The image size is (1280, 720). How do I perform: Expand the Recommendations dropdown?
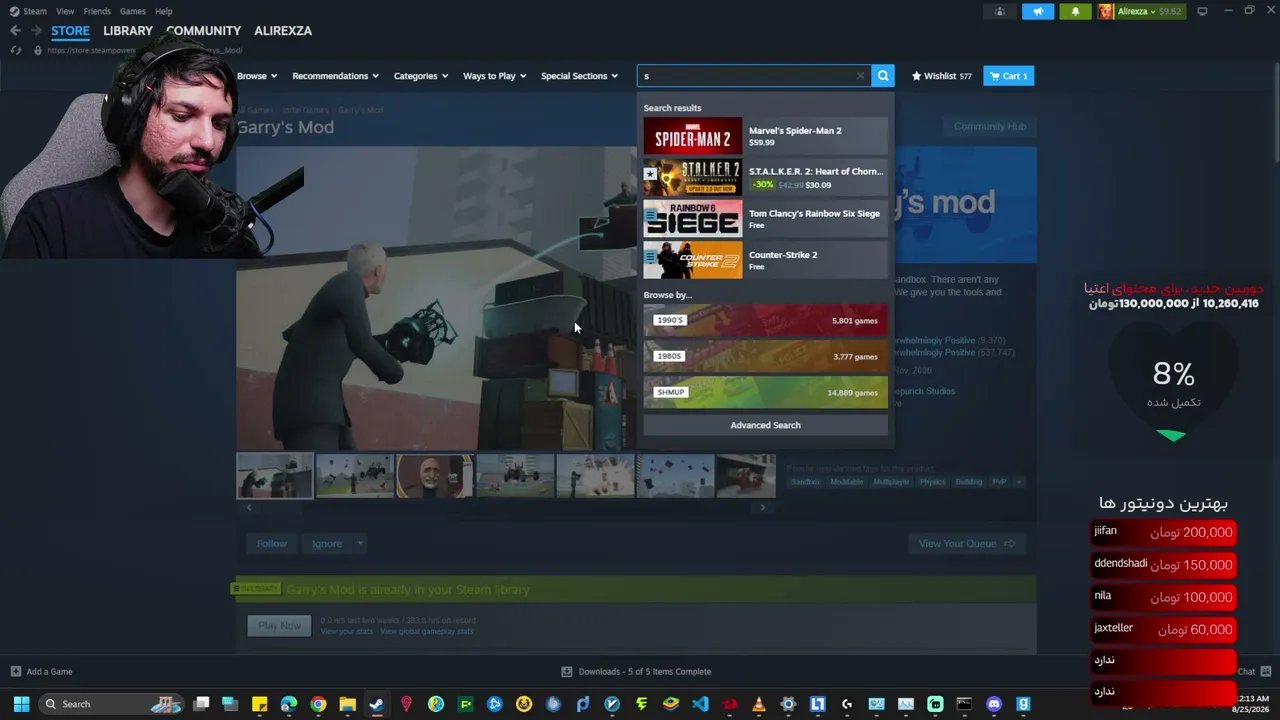click(x=335, y=76)
